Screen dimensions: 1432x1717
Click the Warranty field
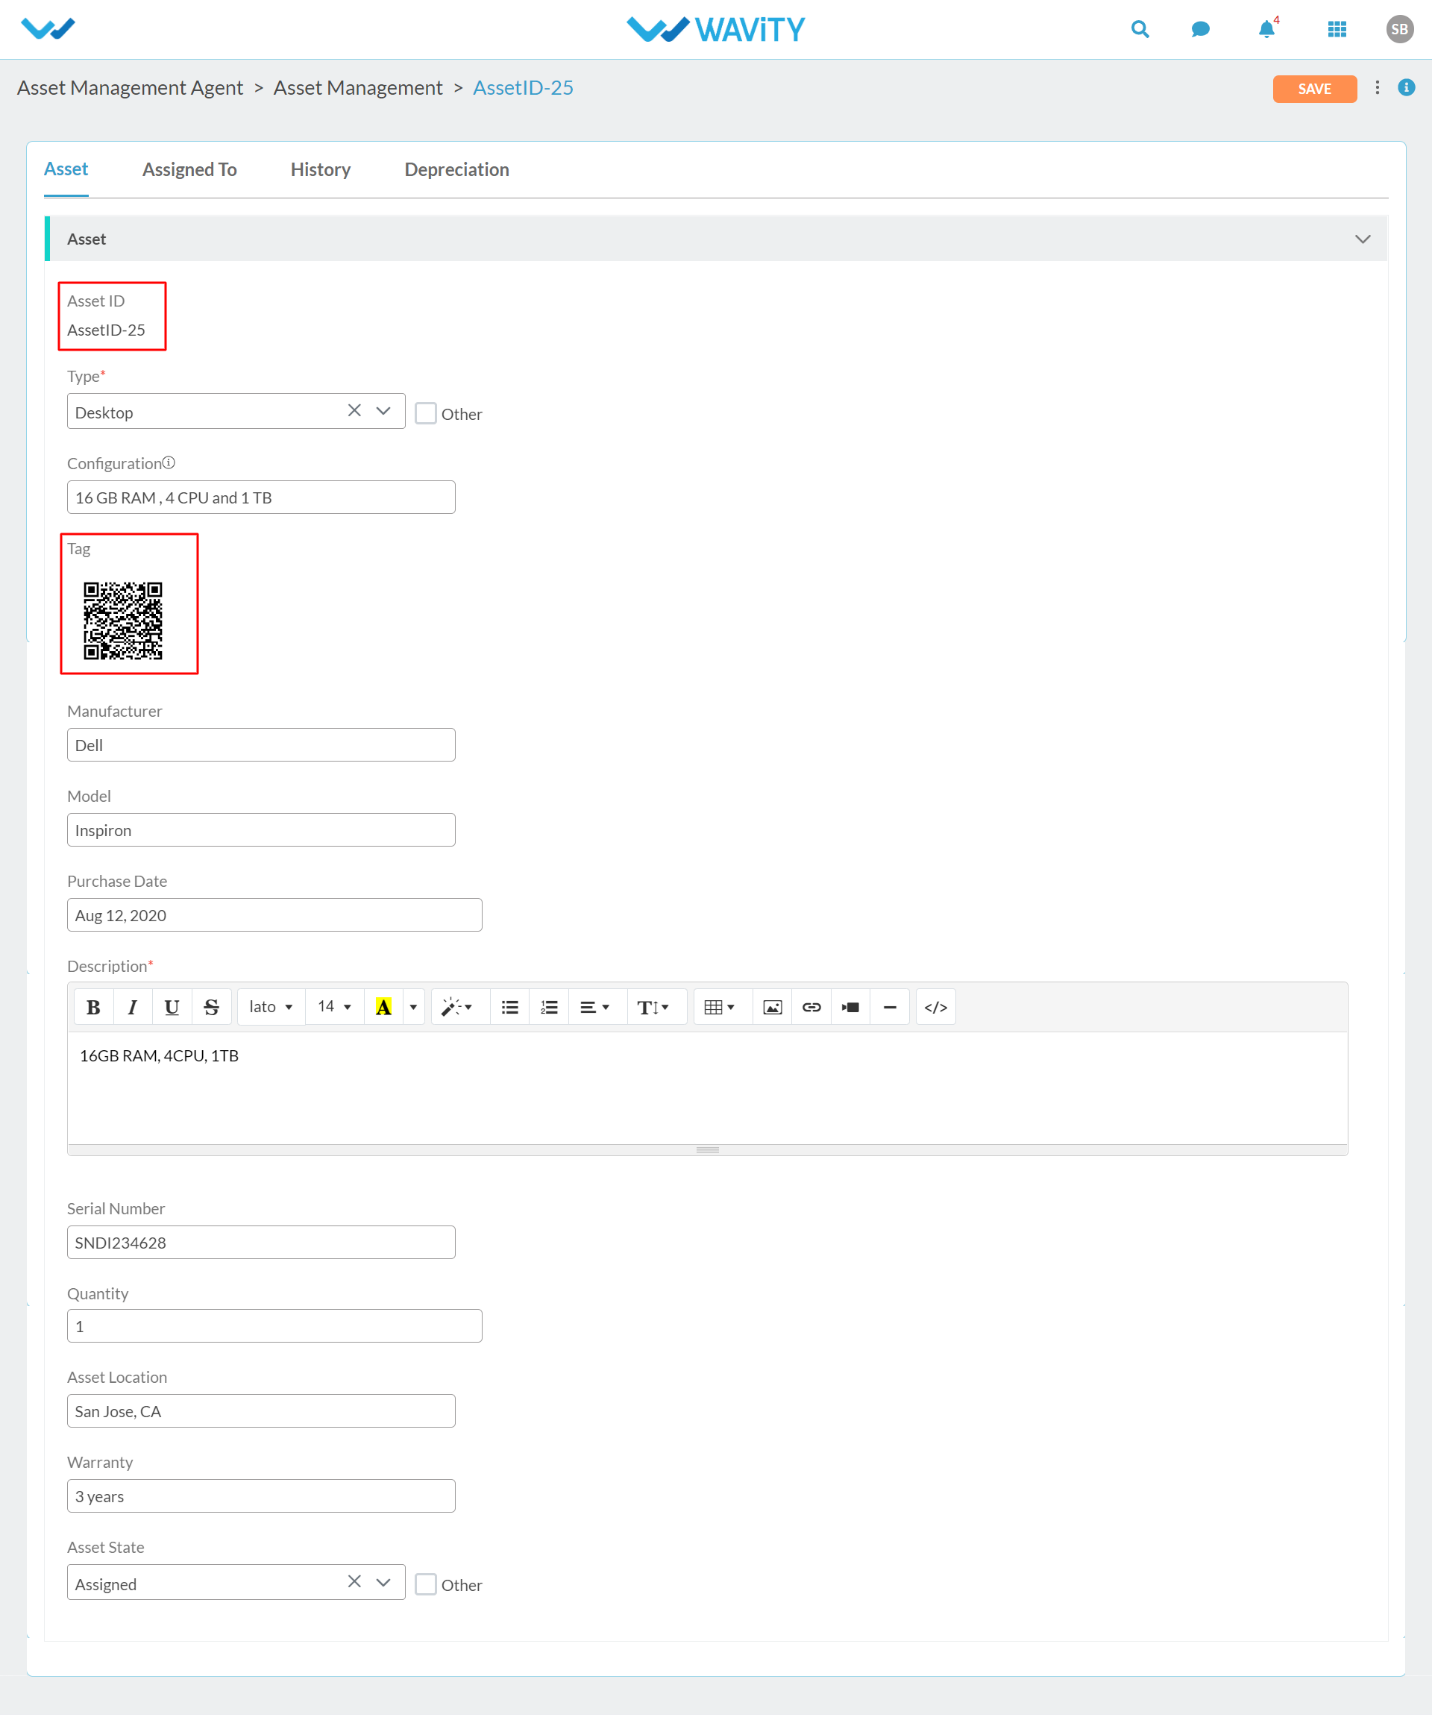coord(261,1496)
